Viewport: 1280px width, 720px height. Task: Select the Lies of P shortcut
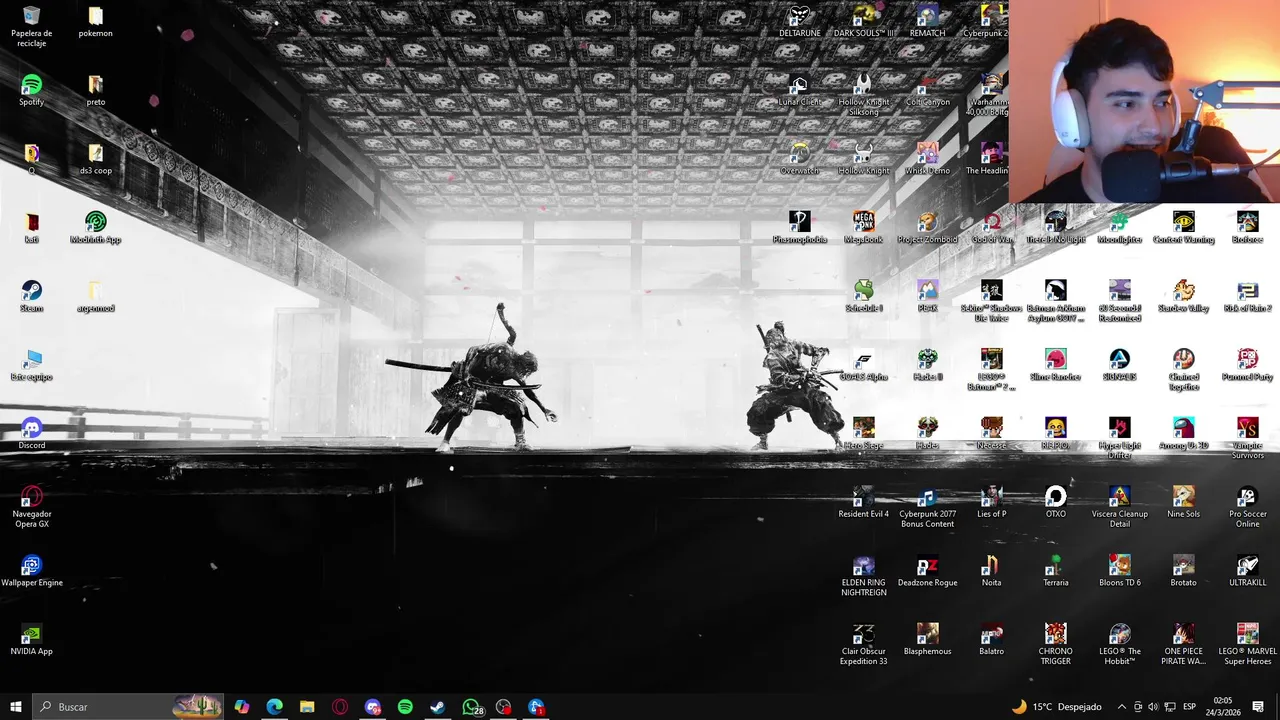coord(991,503)
